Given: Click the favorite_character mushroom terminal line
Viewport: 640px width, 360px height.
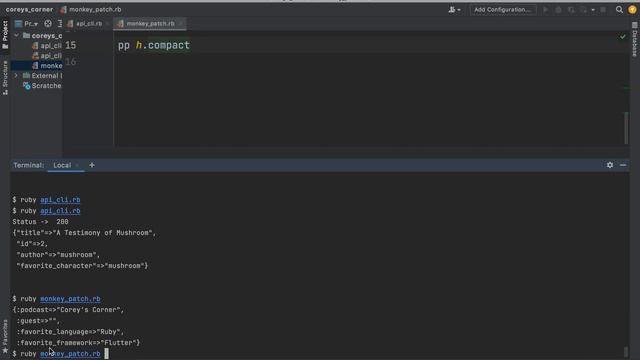Looking at the screenshot, I should (82, 266).
